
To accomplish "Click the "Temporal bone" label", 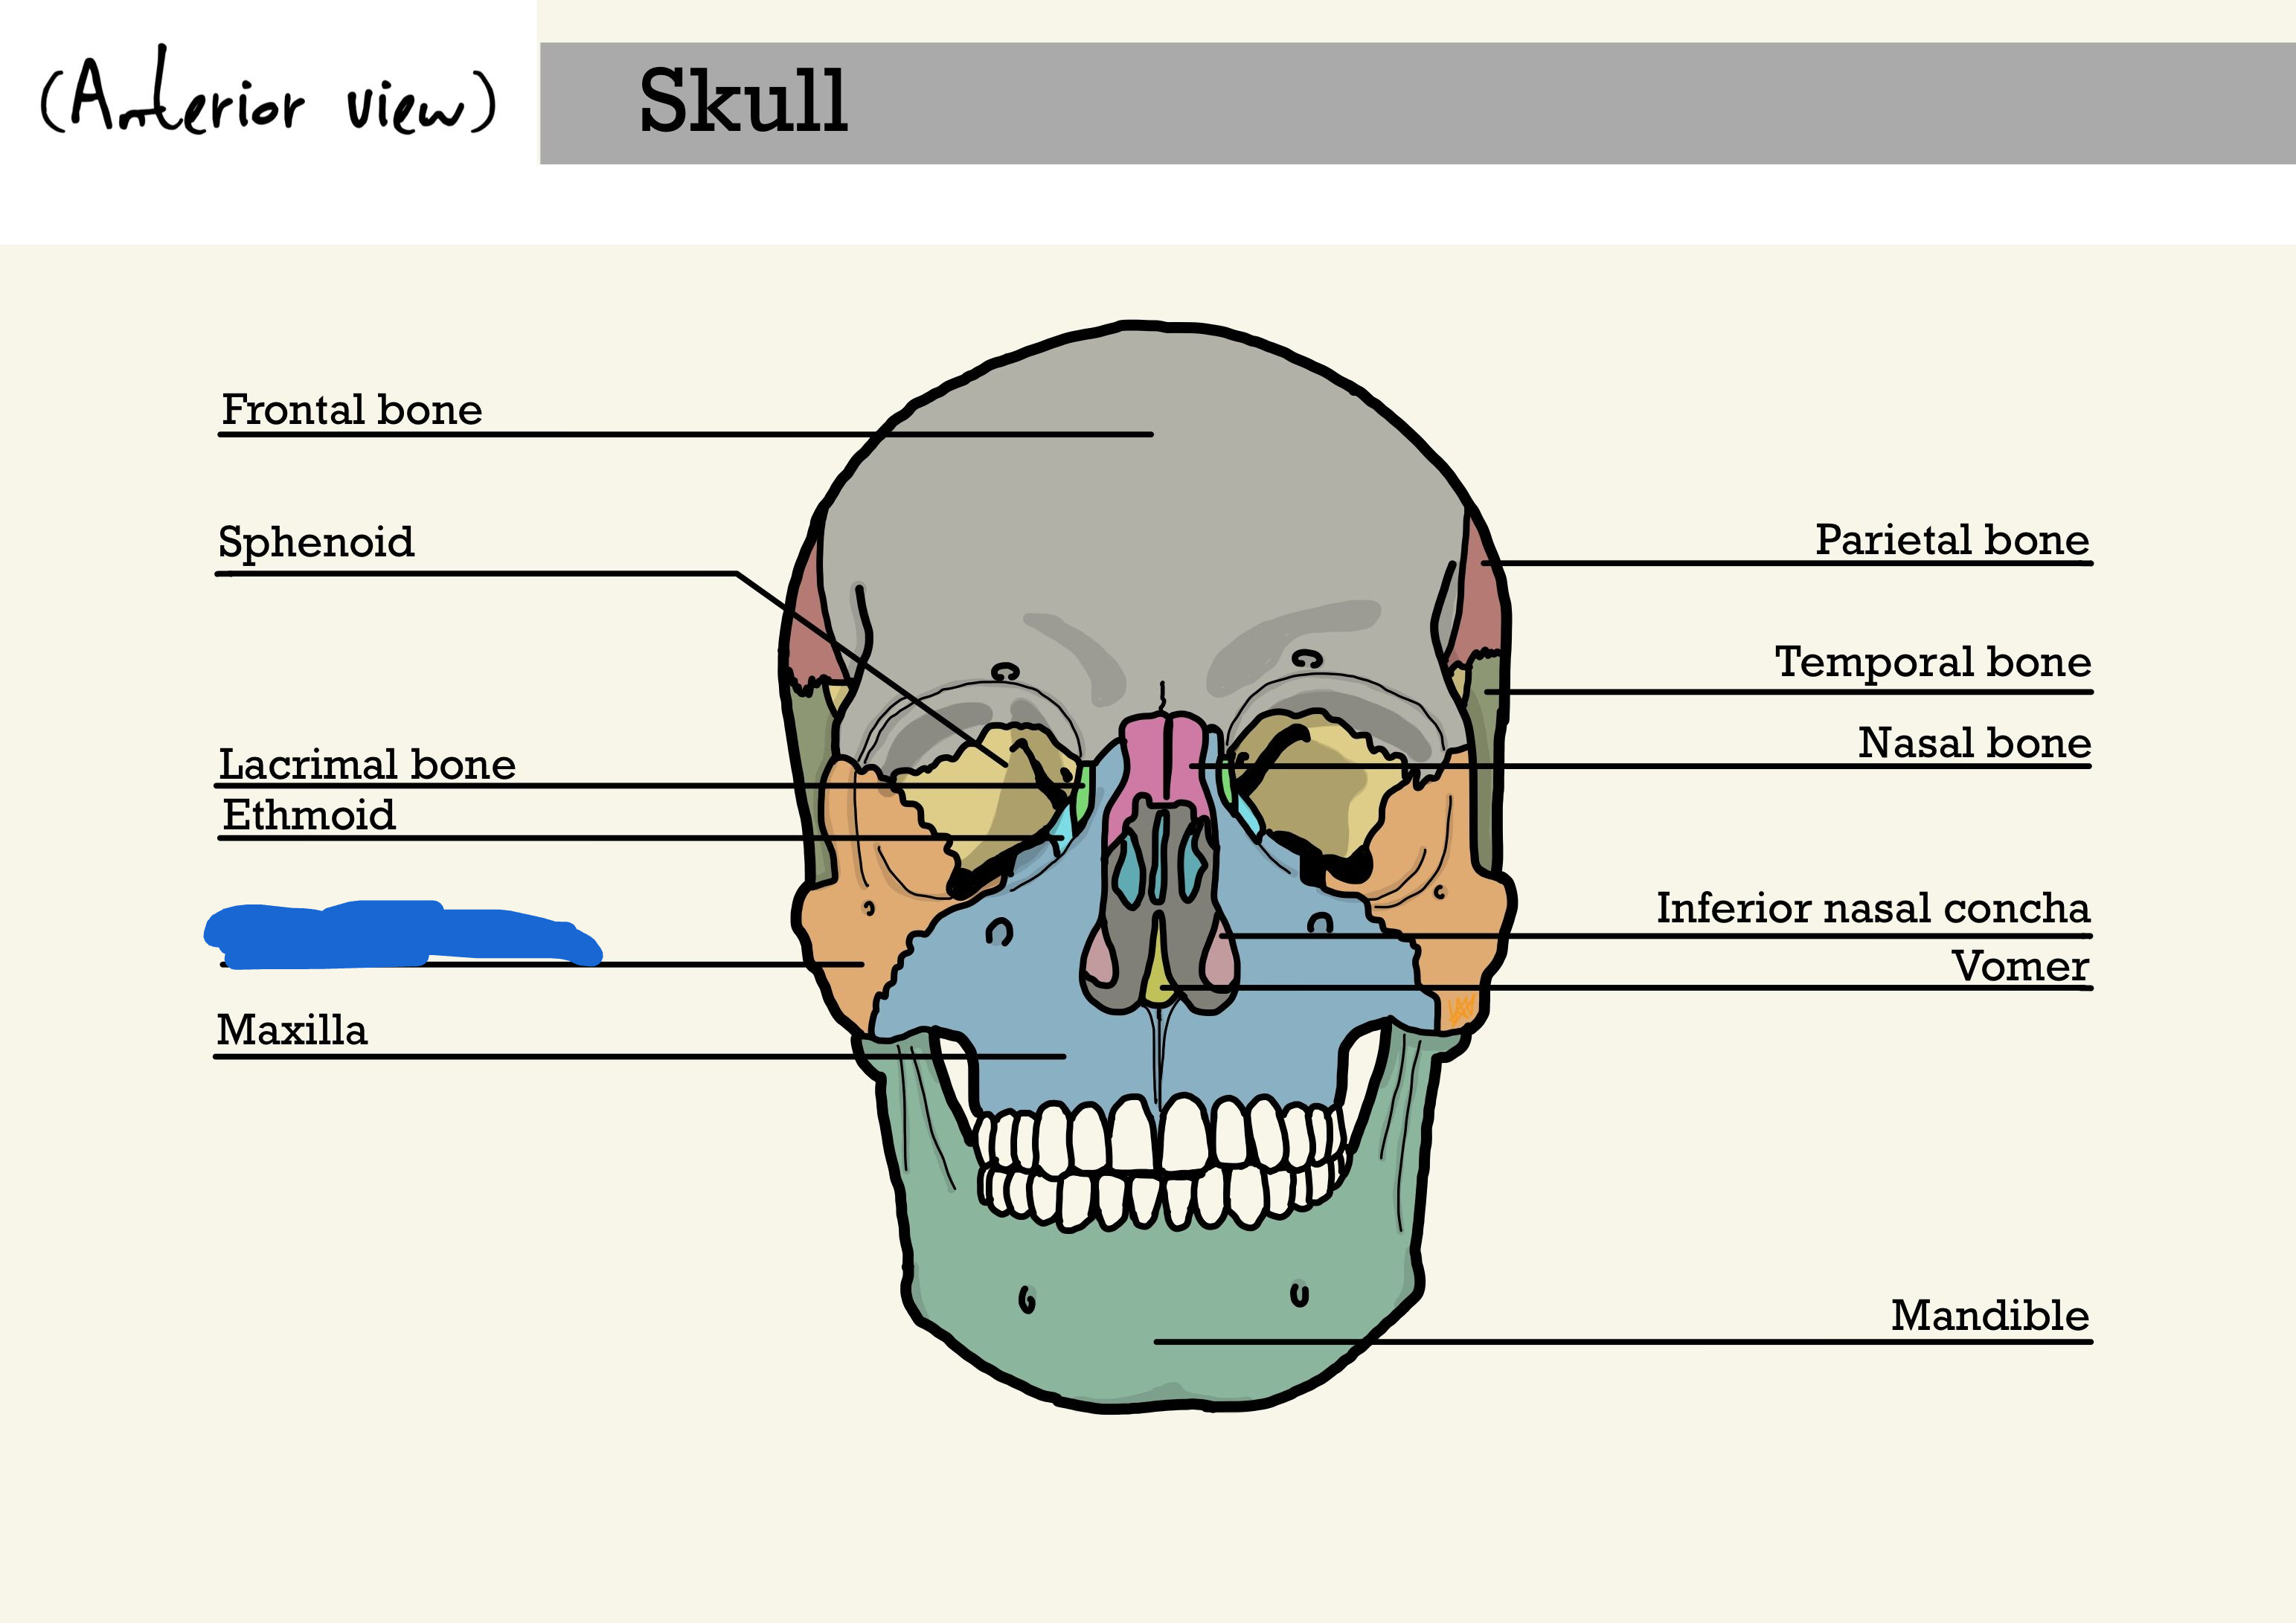I will coord(1933,662).
